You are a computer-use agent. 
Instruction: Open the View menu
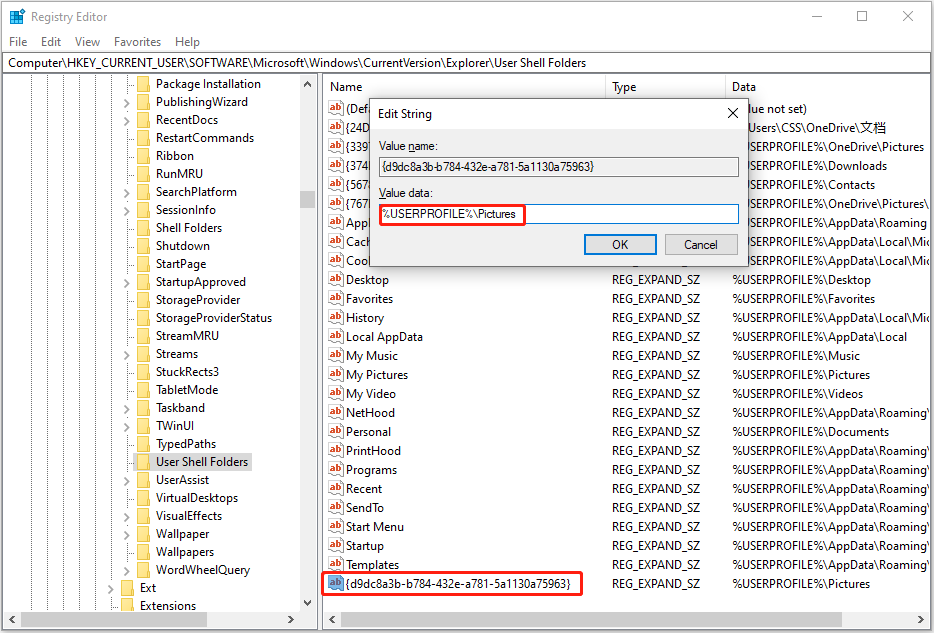[x=87, y=42]
